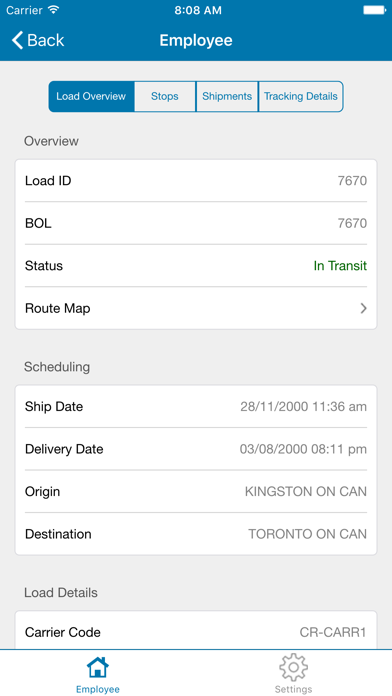
Task: Open the Employee home icon tab
Action: 98,668
